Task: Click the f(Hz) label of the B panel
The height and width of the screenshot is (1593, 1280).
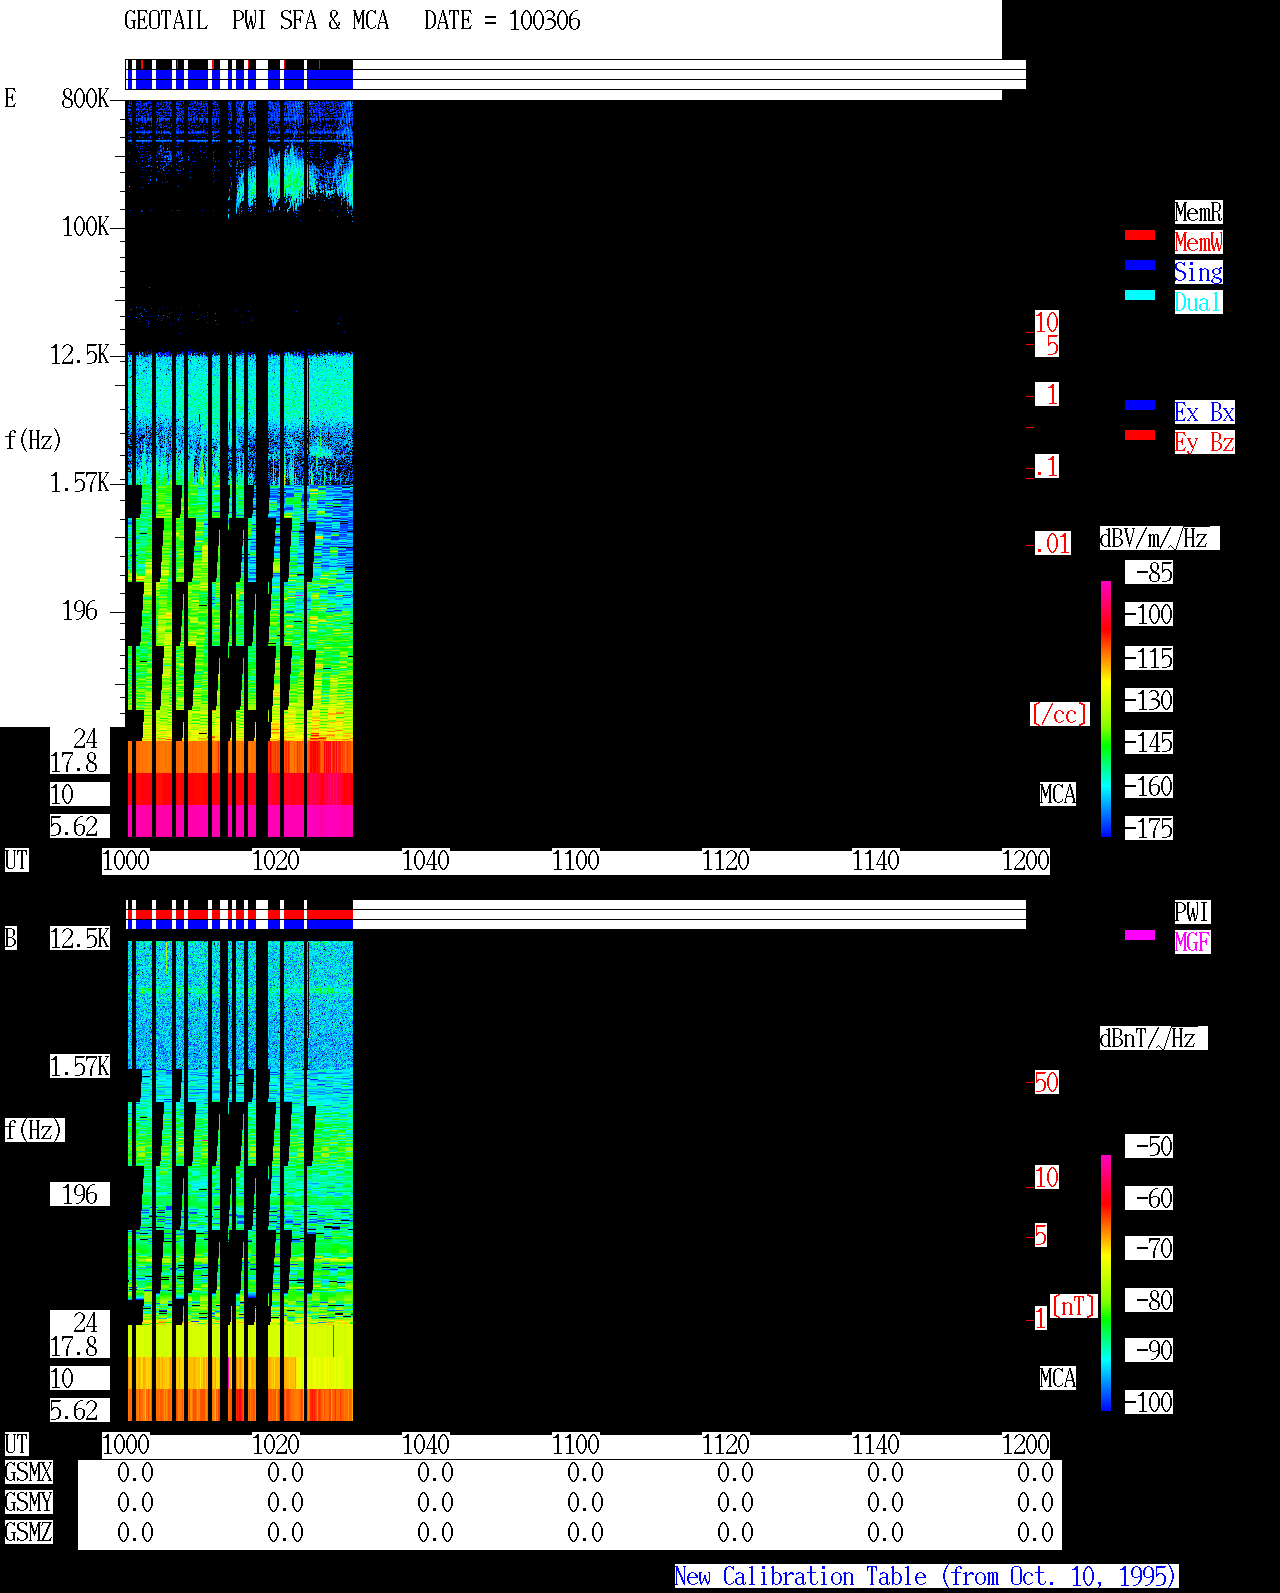Action: click(x=33, y=1130)
